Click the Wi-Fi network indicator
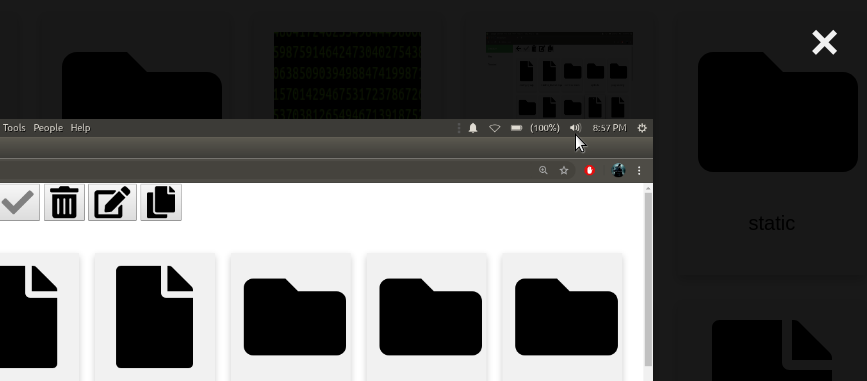This screenshot has width=867, height=381. point(494,128)
